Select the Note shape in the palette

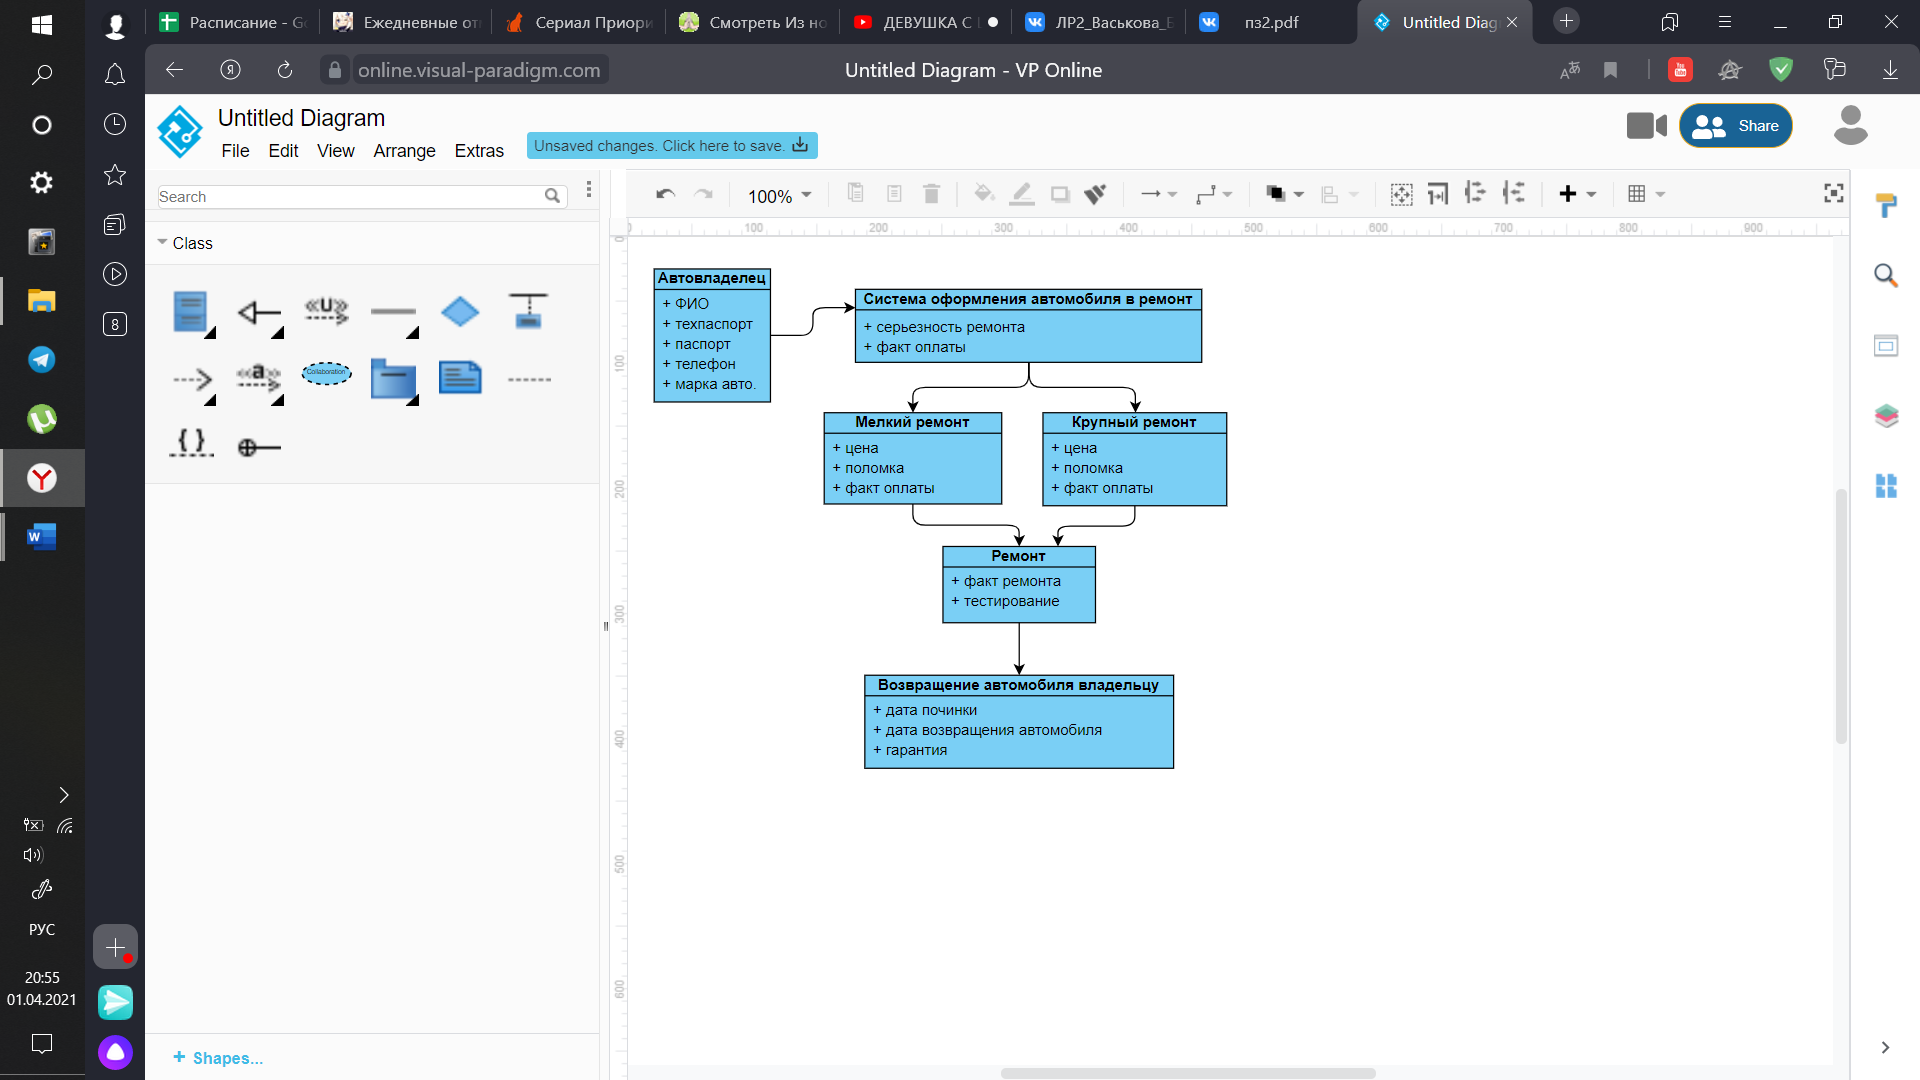[460, 378]
